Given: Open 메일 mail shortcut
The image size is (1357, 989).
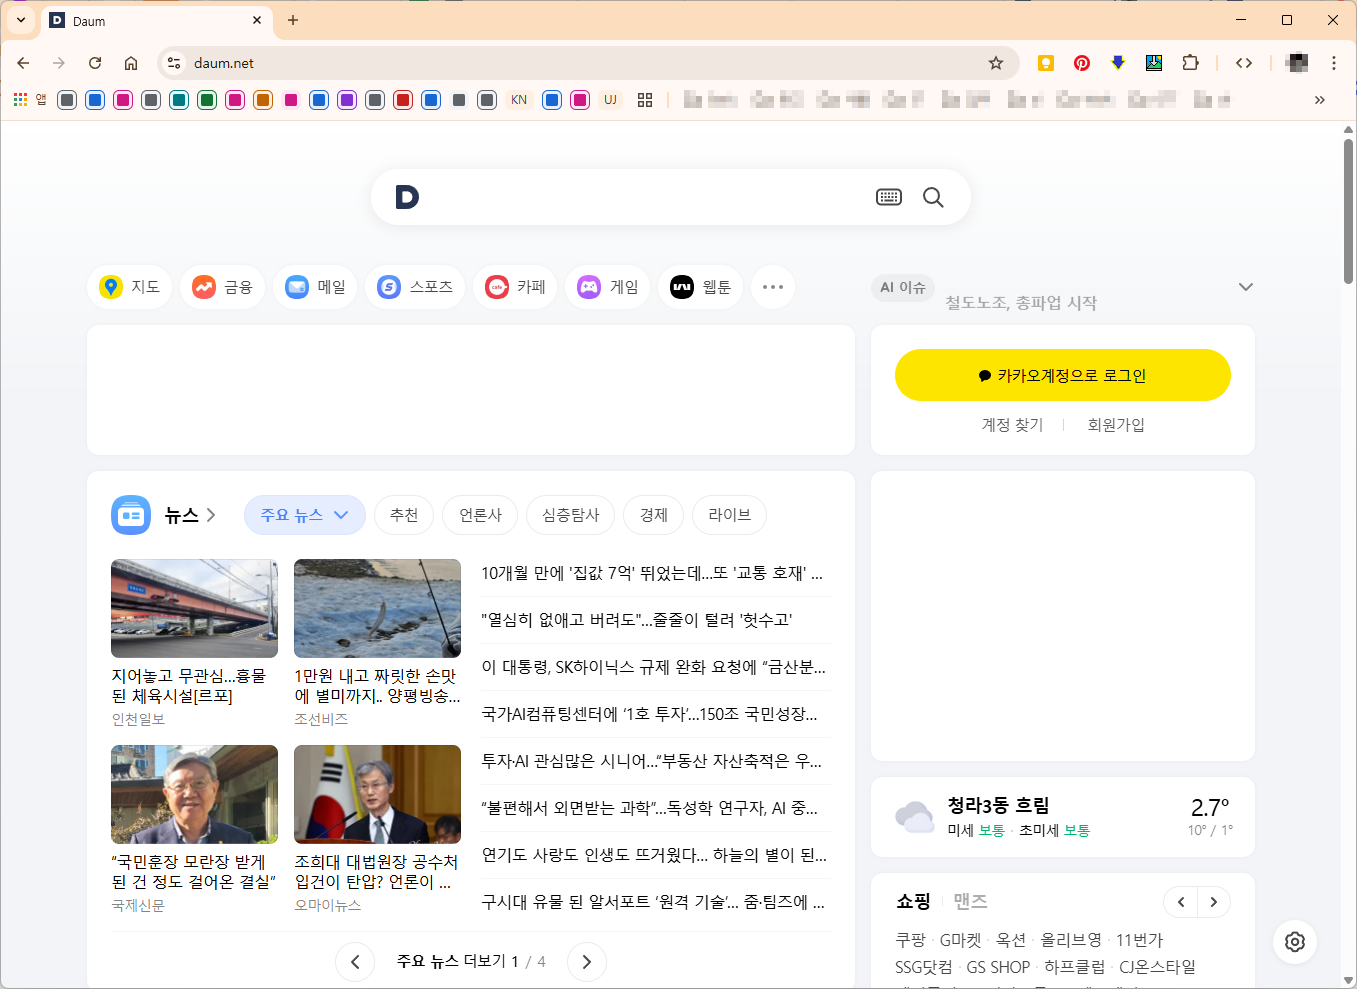Looking at the screenshot, I should point(315,287).
